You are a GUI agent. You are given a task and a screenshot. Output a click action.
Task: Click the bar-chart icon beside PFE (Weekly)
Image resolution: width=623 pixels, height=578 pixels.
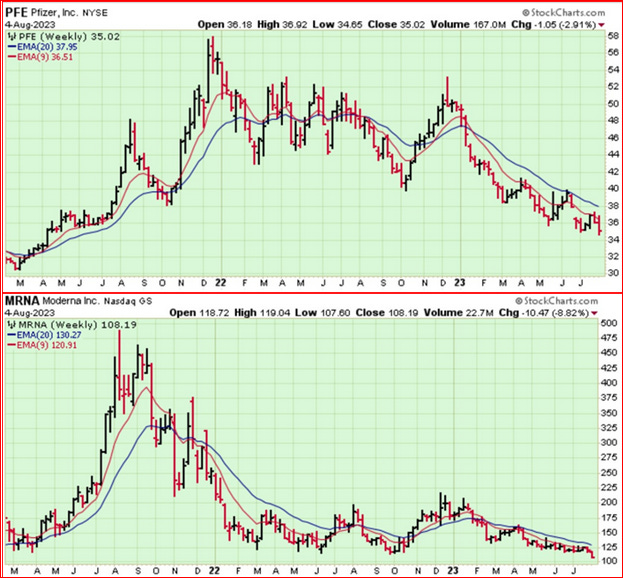coord(12,37)
